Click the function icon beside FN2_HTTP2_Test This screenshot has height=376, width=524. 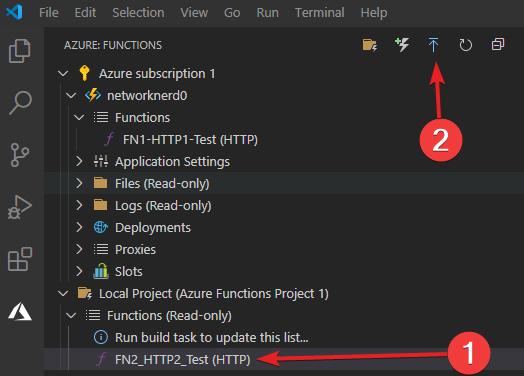[101, 359]
